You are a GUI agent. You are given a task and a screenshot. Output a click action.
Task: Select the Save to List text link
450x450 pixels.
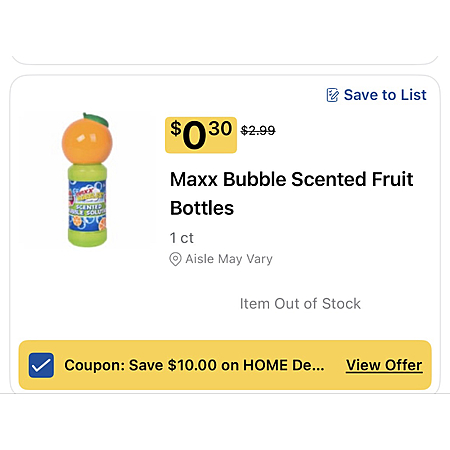[385, 95]
